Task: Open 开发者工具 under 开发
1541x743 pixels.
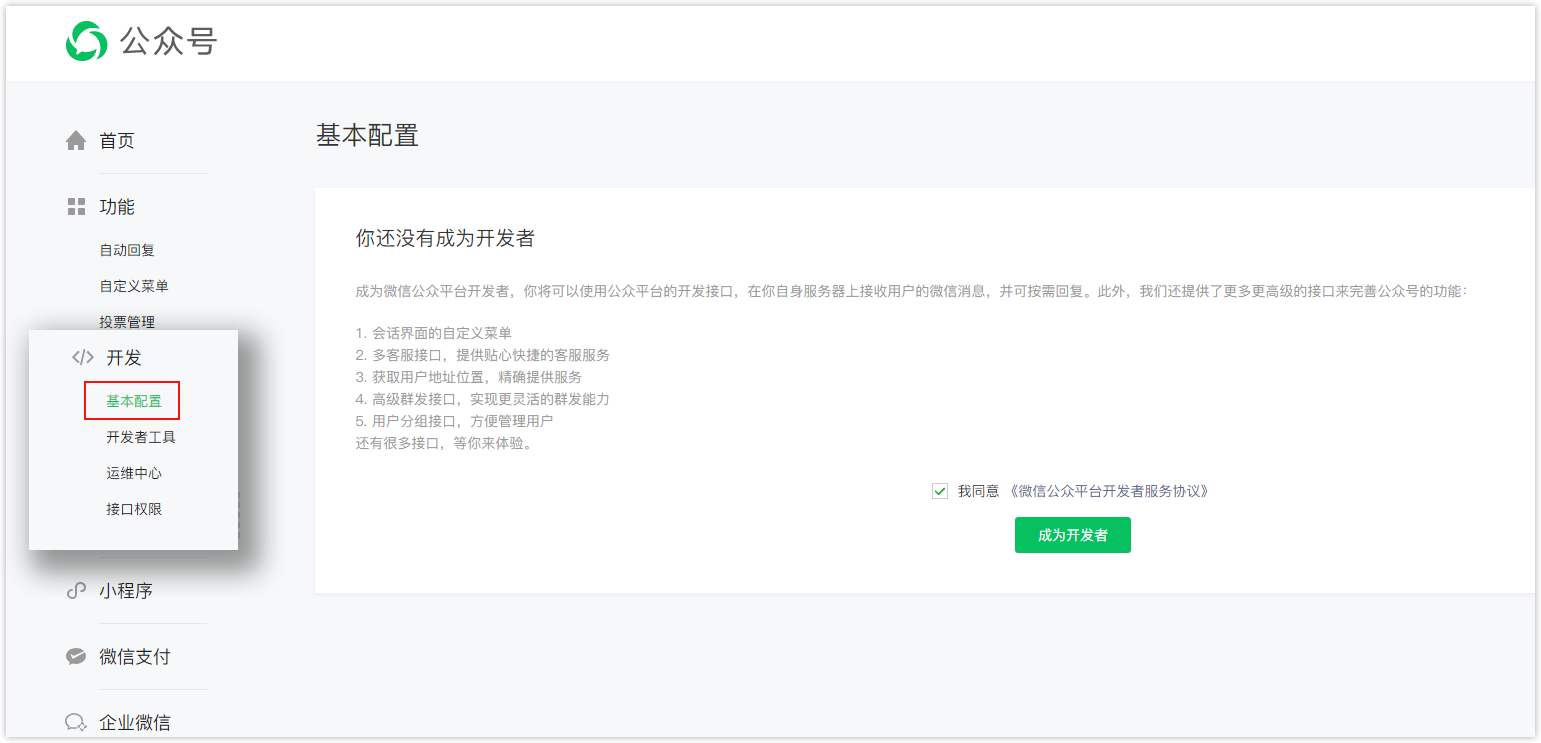Action: click(x=141, y=437)
